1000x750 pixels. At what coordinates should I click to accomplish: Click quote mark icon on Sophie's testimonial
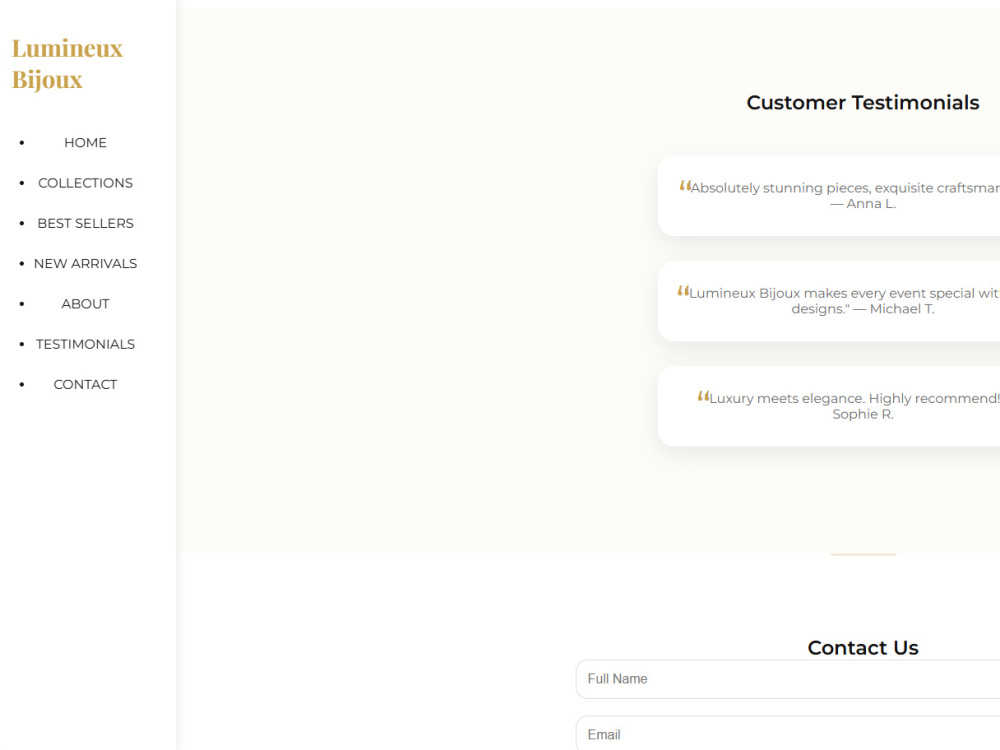[x=703, y=396]
